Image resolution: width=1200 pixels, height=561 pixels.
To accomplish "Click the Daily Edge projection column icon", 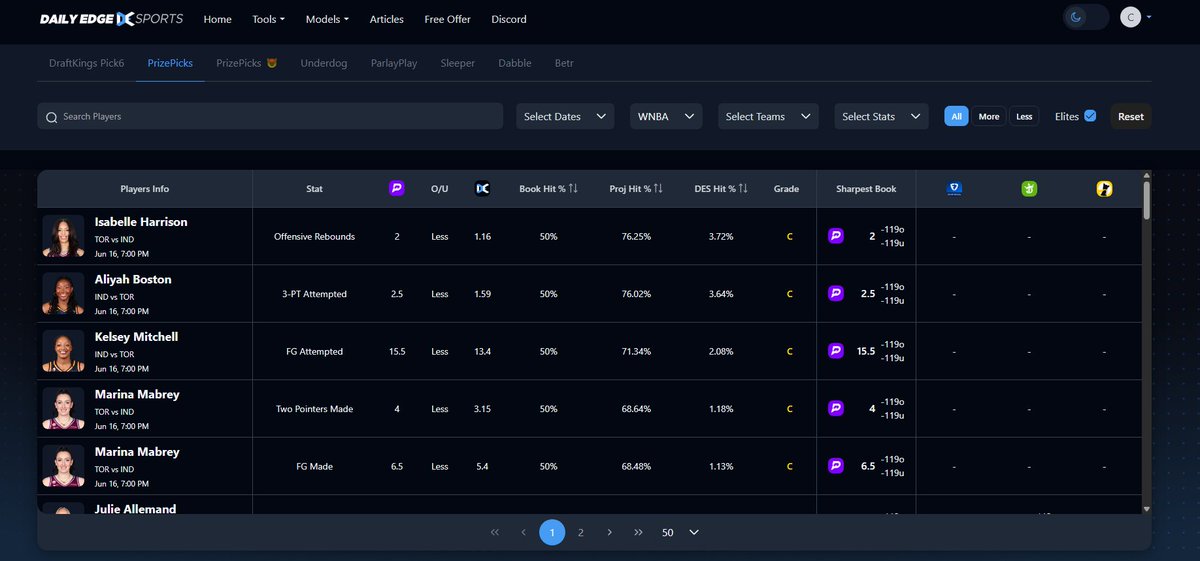I will [x=482, y=188].
